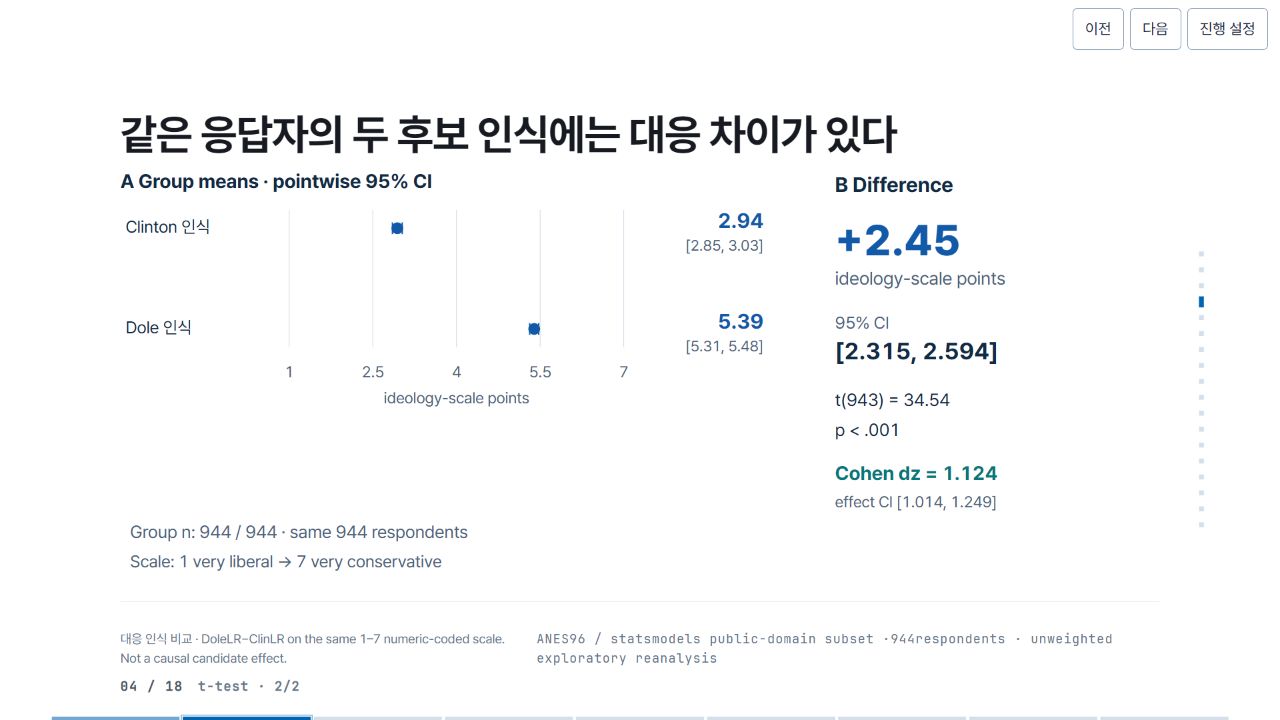Image resolution: width=1280 pixels, height=720 pixels.
Task: Select the Clinton mean value 2.94
Action: click(740, 221)
